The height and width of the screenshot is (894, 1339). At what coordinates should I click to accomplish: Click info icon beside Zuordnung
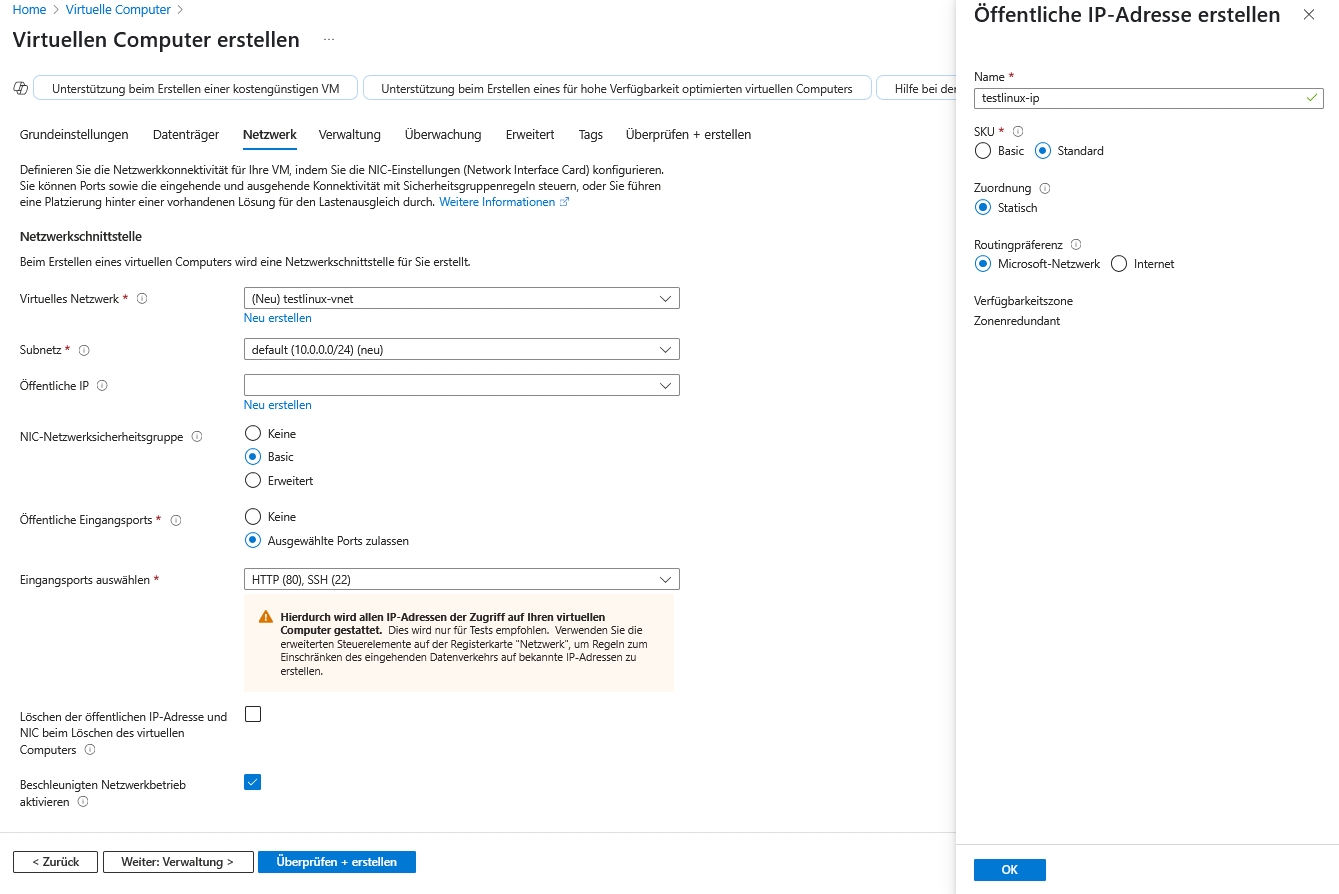[x=1045, y=188]
